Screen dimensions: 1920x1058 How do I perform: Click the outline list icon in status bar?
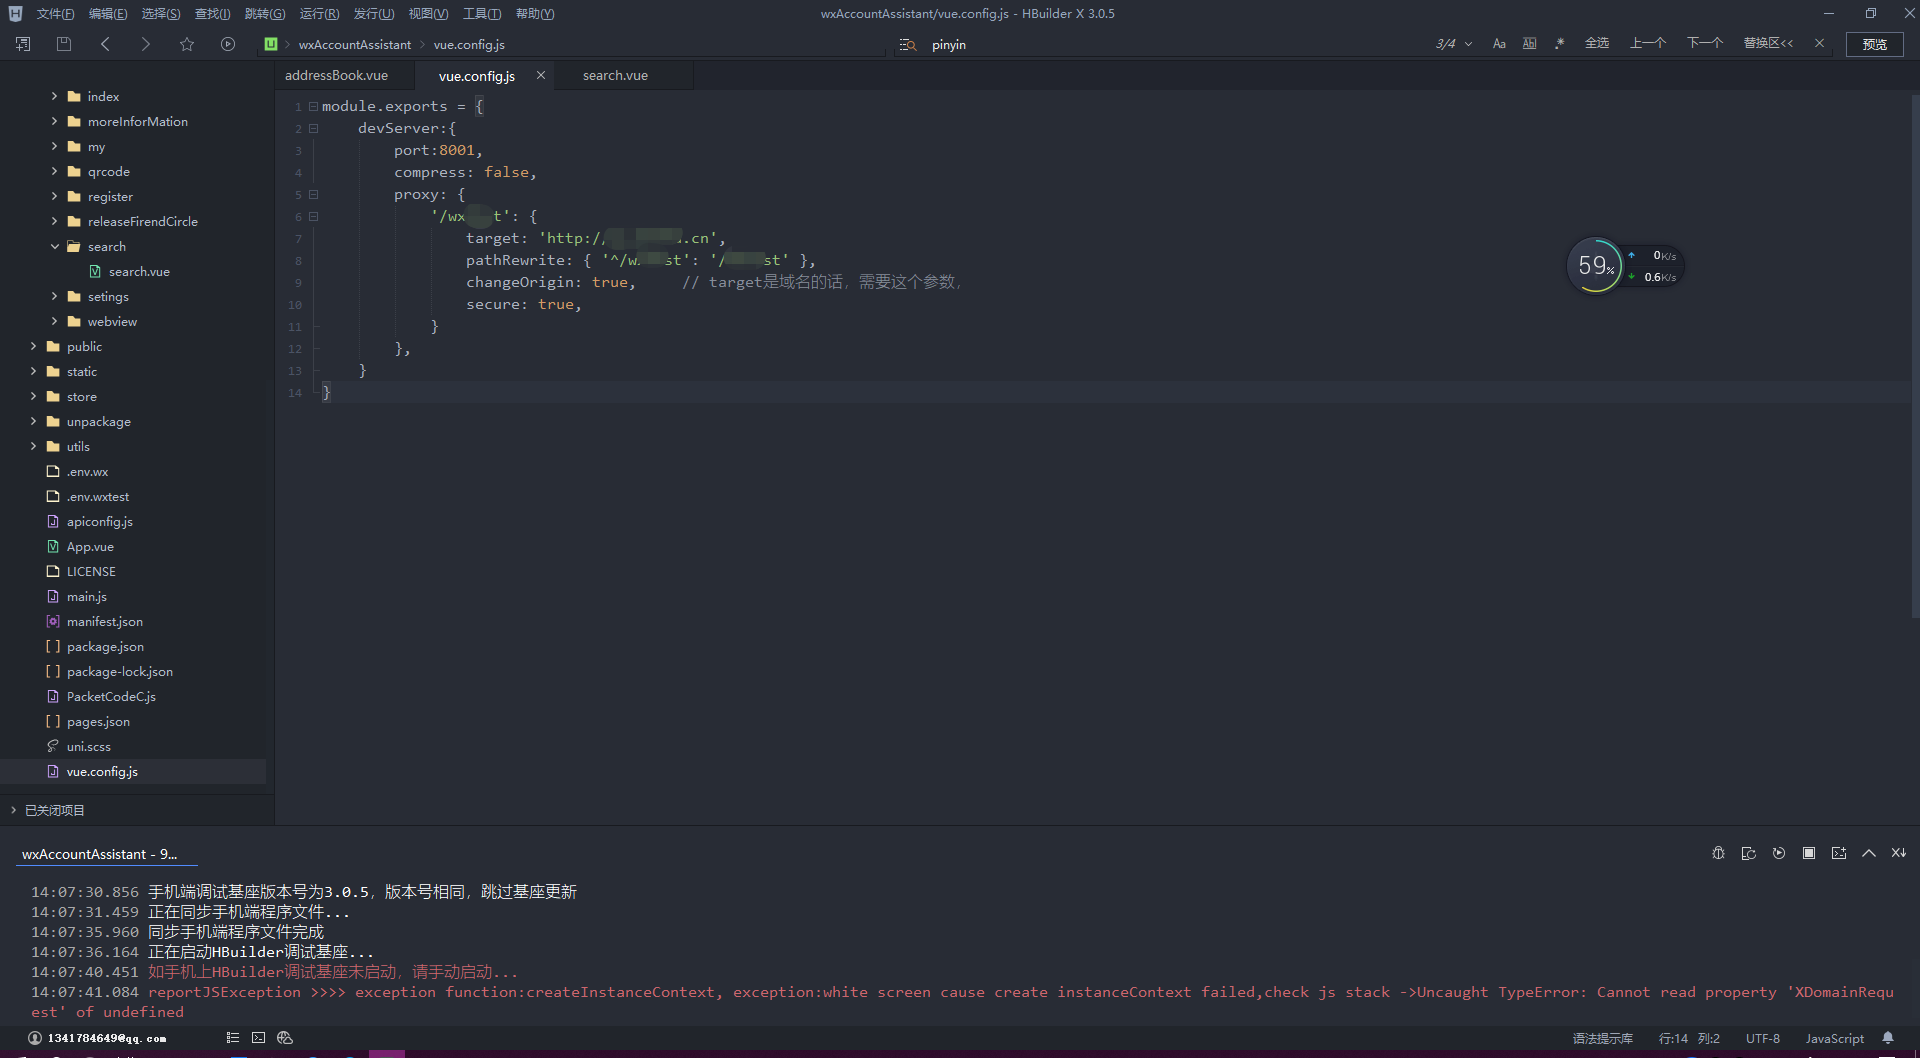[x=232, y=1038]
